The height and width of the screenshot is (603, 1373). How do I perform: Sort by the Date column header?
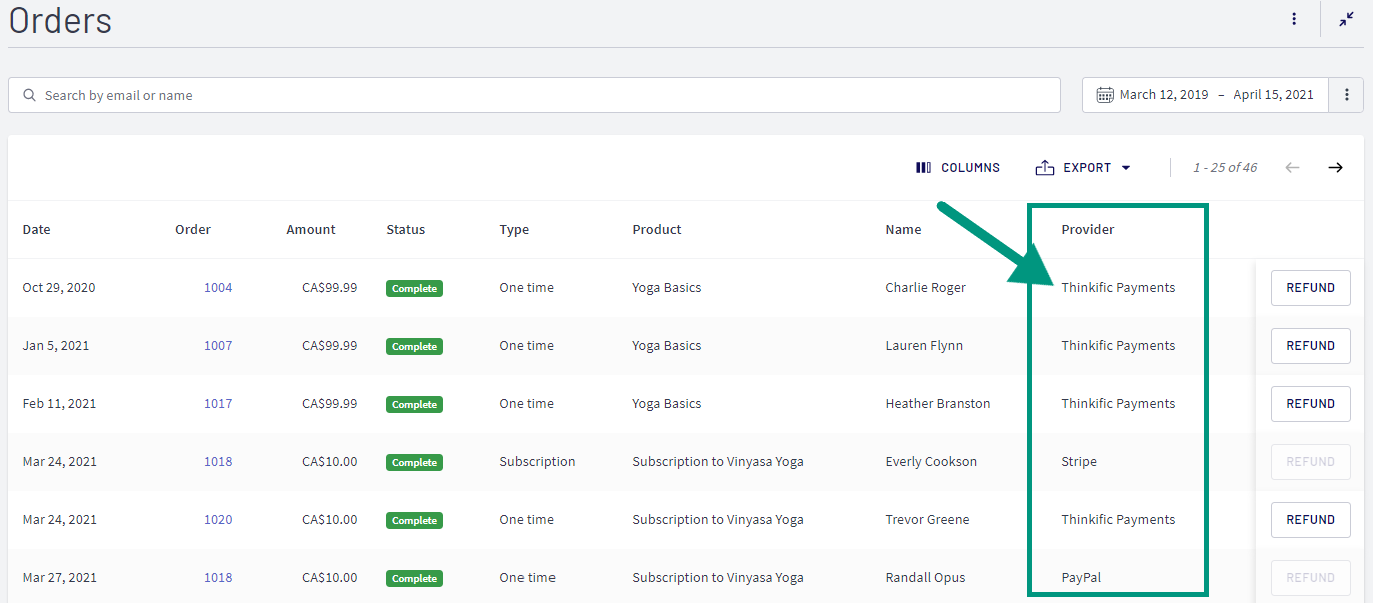(37, 230)
